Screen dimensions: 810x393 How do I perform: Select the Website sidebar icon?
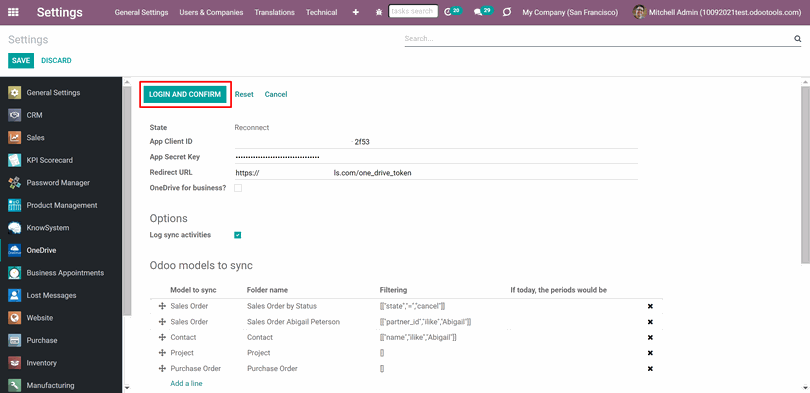pos(14,318)
